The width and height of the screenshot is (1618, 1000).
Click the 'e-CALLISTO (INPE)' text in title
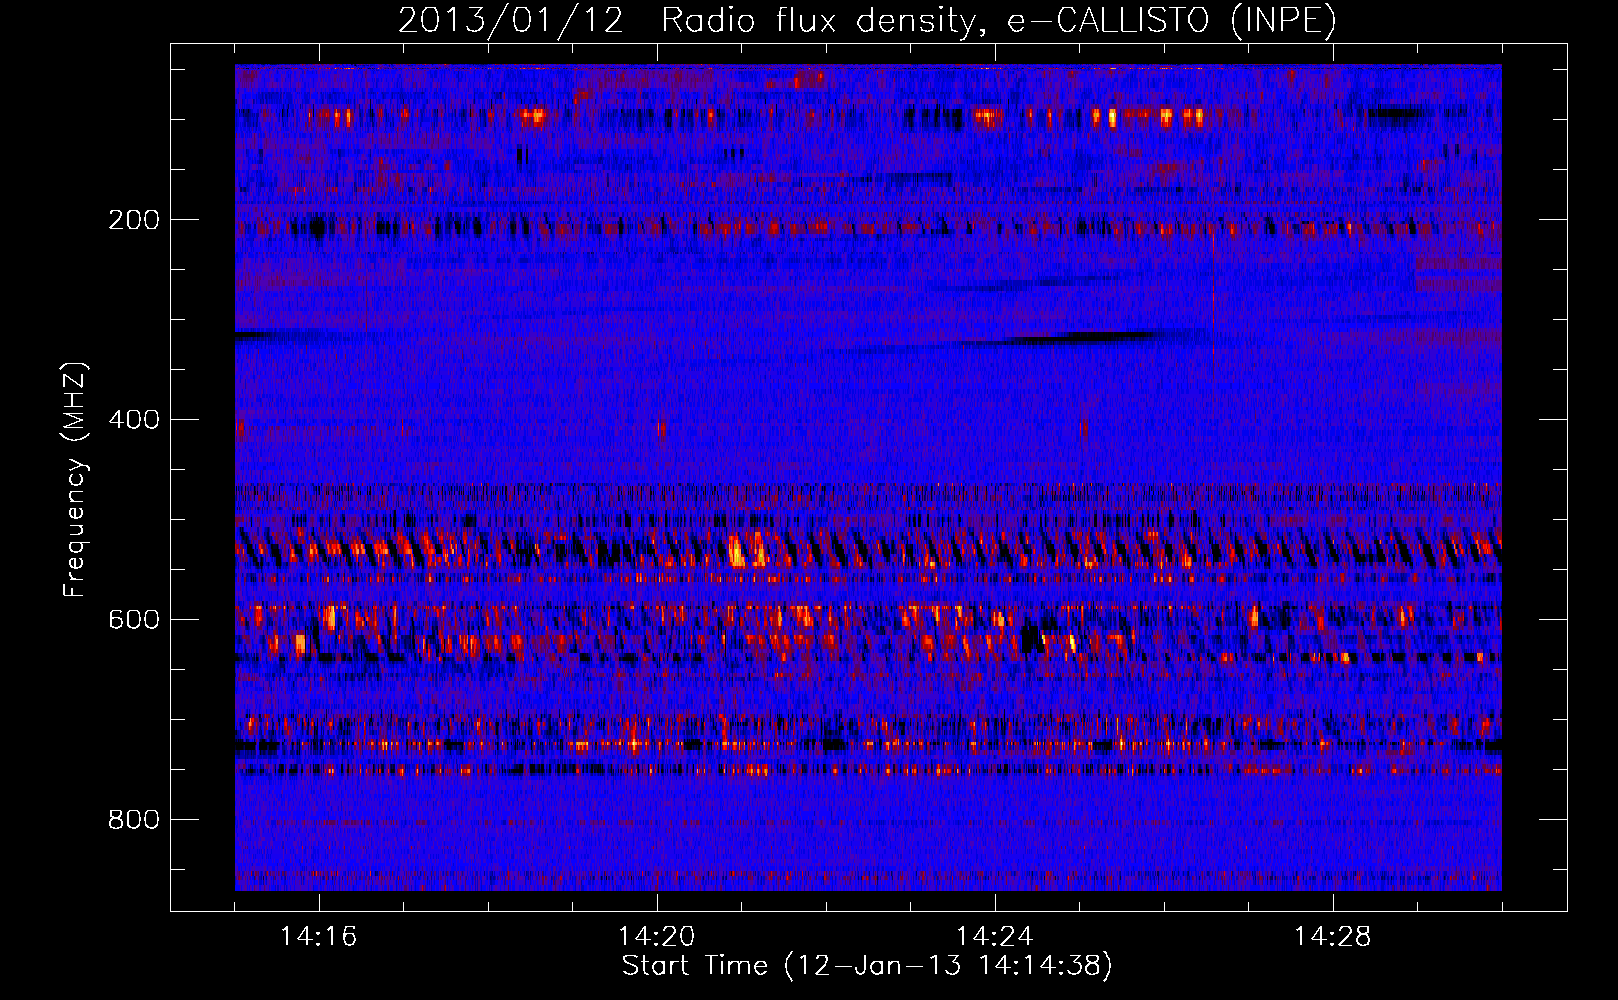point(1172,20)
